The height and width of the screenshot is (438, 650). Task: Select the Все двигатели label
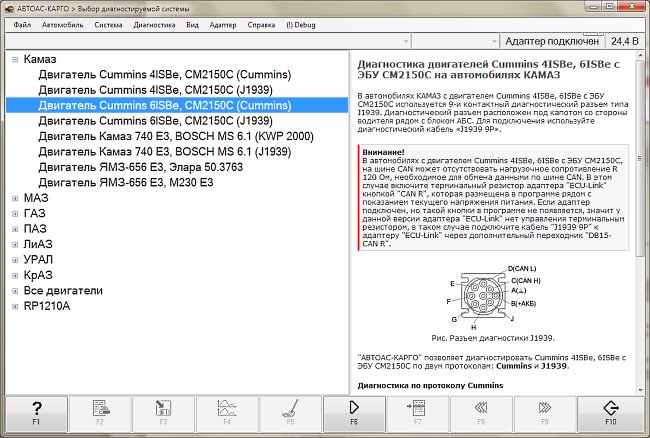(63, 291)
